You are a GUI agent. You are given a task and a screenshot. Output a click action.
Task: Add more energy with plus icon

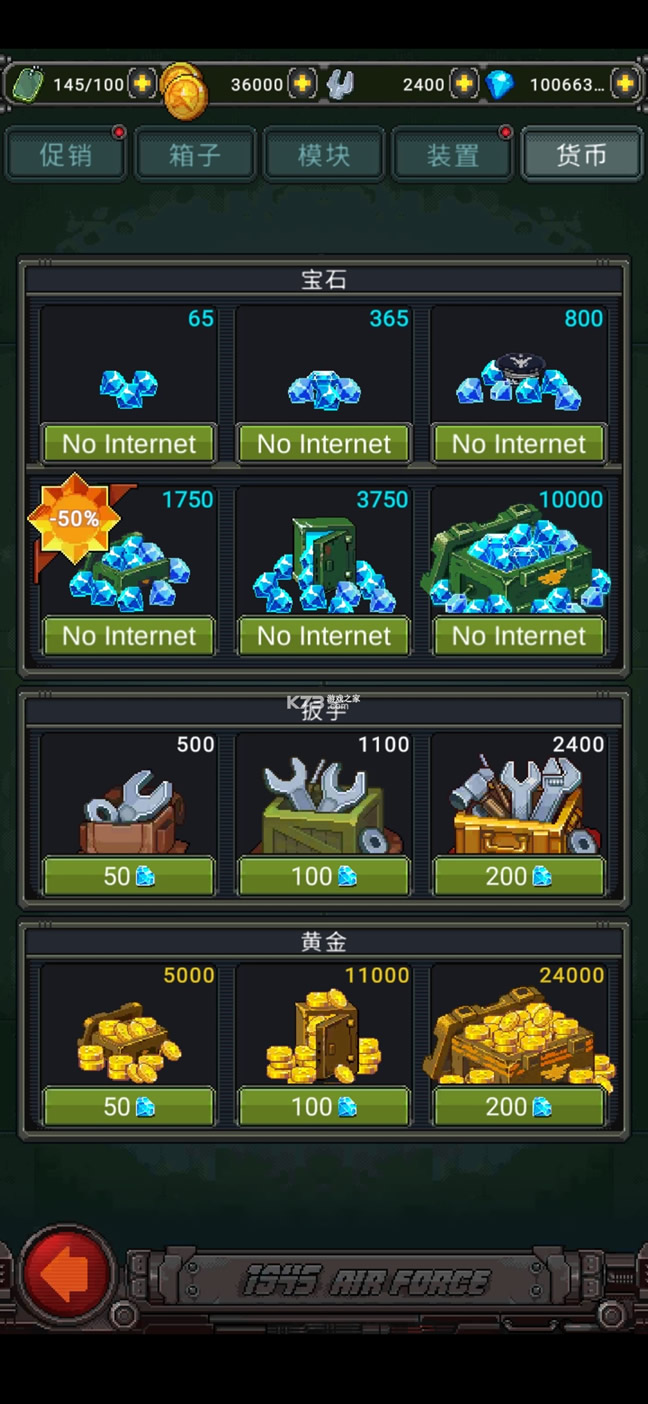click(142, 84)
